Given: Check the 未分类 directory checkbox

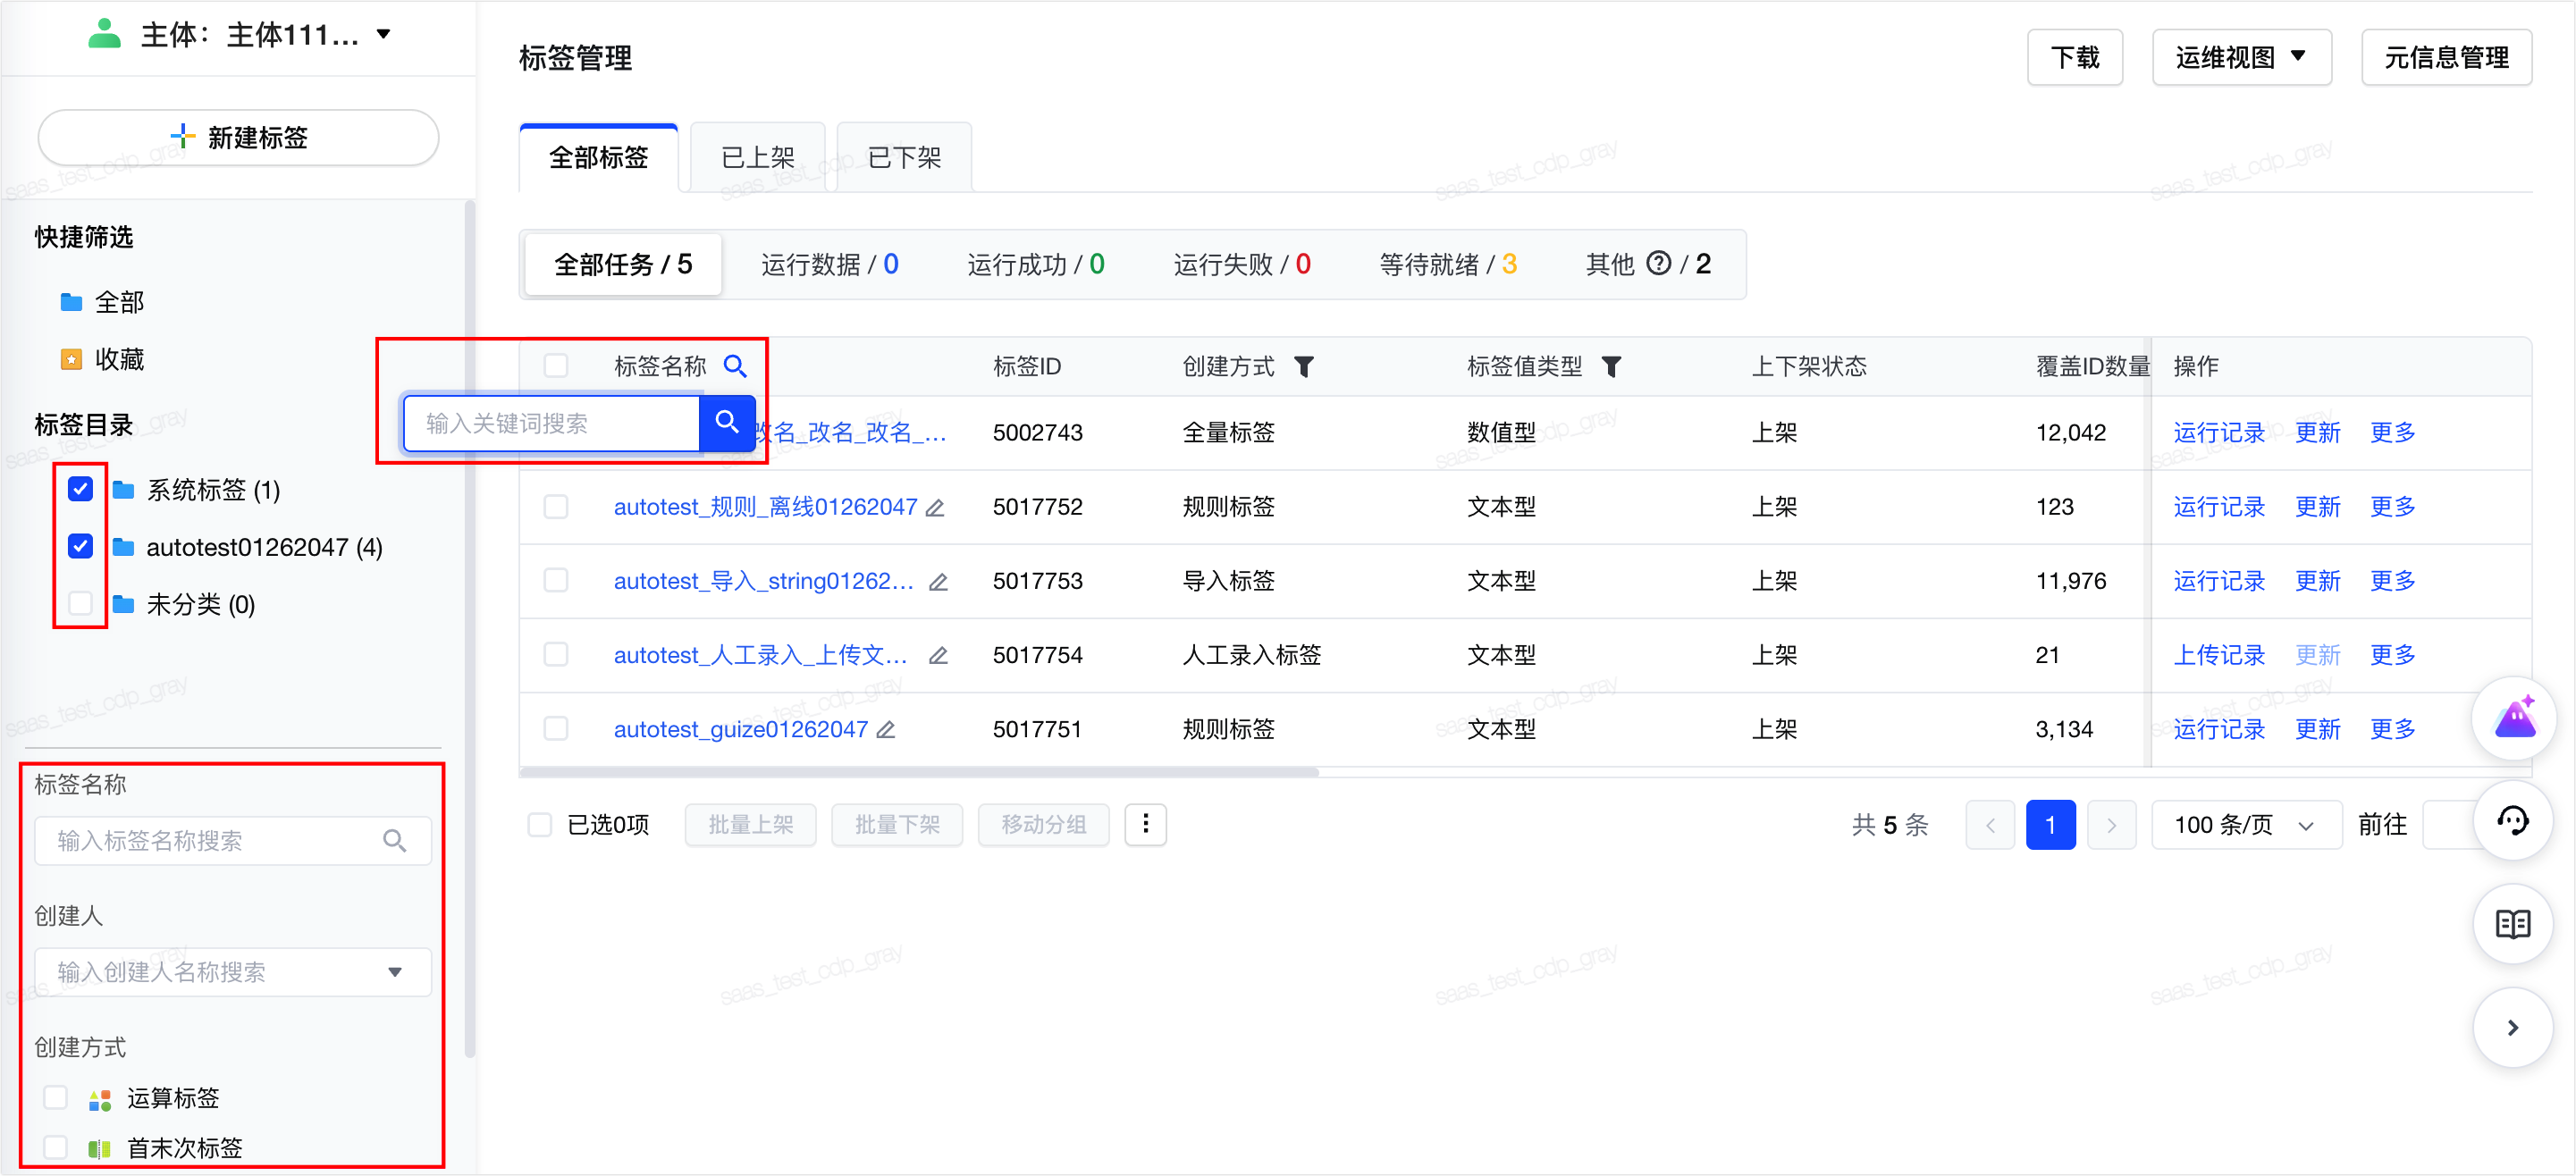Looking at the screenshot, I should (81, 603).
